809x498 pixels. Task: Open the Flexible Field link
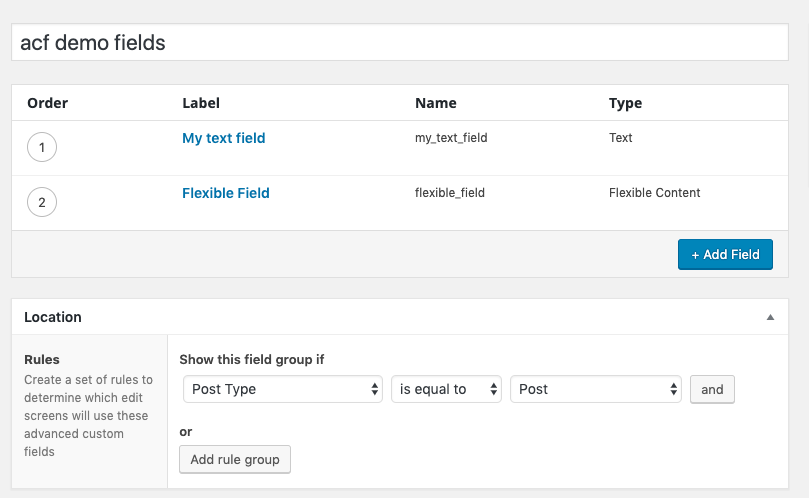[x=226, y=193]
